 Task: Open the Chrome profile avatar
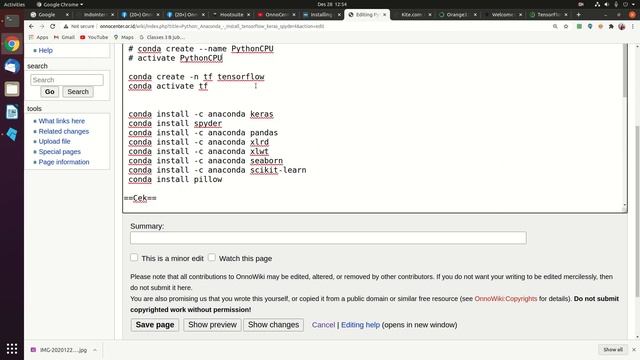pyautogui.click(x=622, y=27)
